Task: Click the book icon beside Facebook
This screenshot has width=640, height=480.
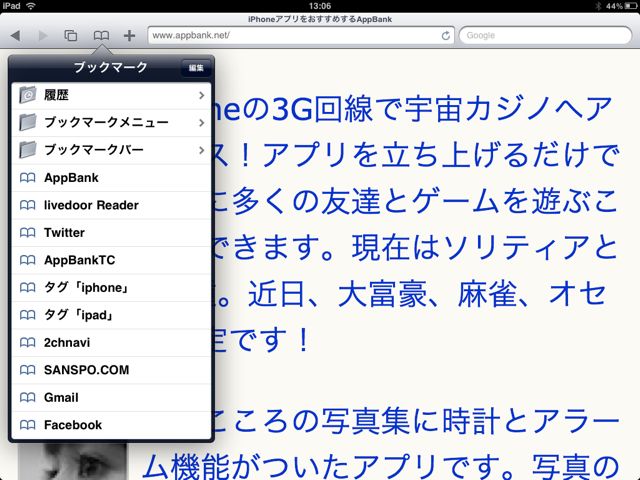Action: (x=27, y=425)
